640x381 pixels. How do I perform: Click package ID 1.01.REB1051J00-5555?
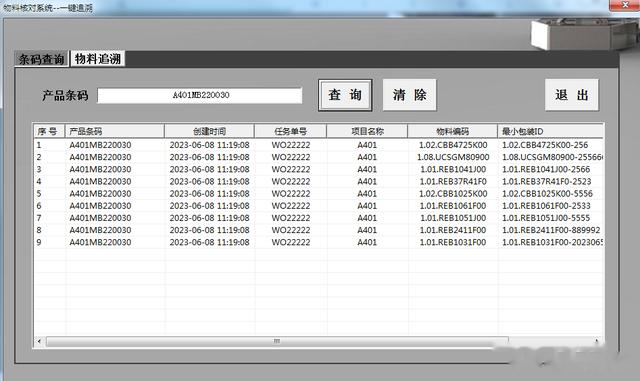(546, 218)
